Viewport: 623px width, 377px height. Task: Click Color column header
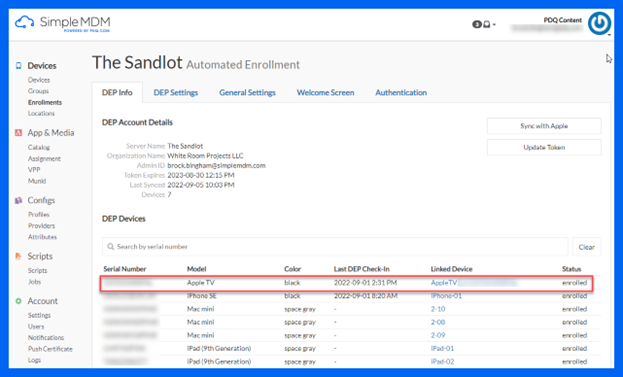pos(292,269)
